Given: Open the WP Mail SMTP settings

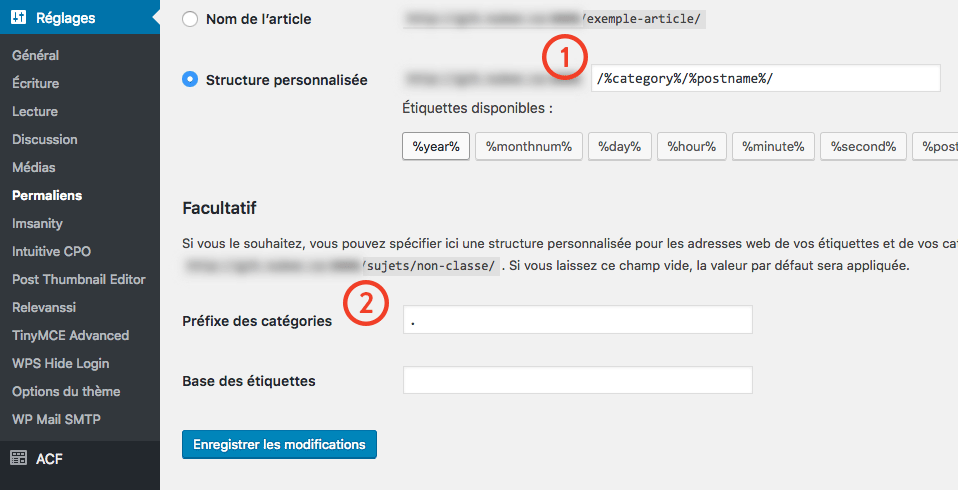Looking at the screenshot, I should point(57,419).
